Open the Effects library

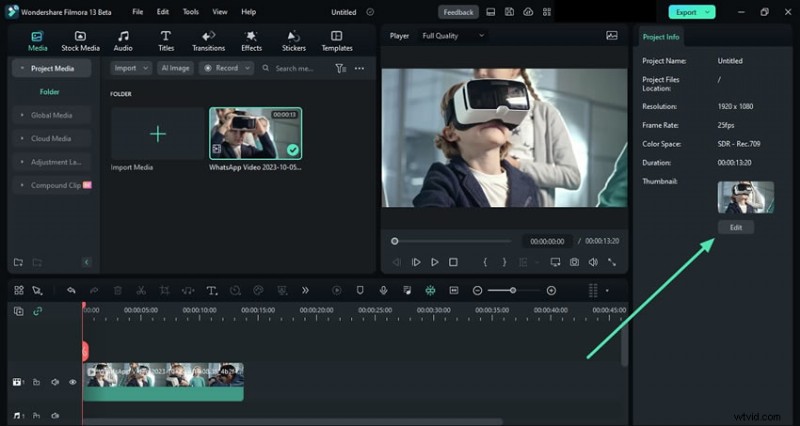[251, 40]
